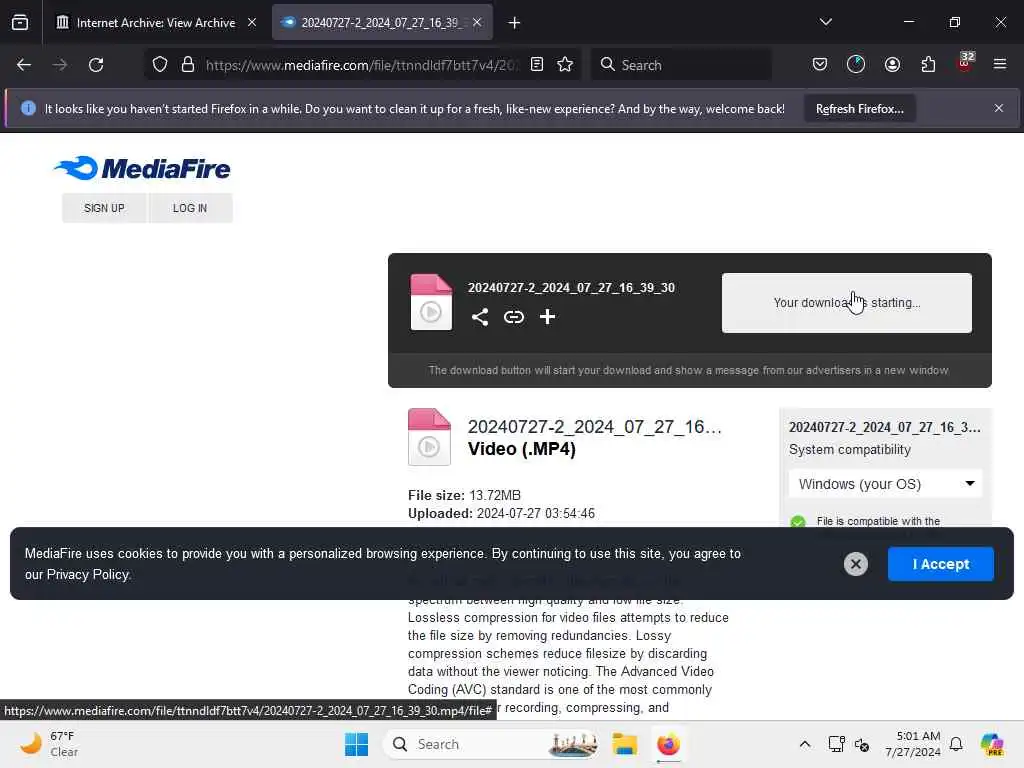Open the Firefox account icon

892,64
